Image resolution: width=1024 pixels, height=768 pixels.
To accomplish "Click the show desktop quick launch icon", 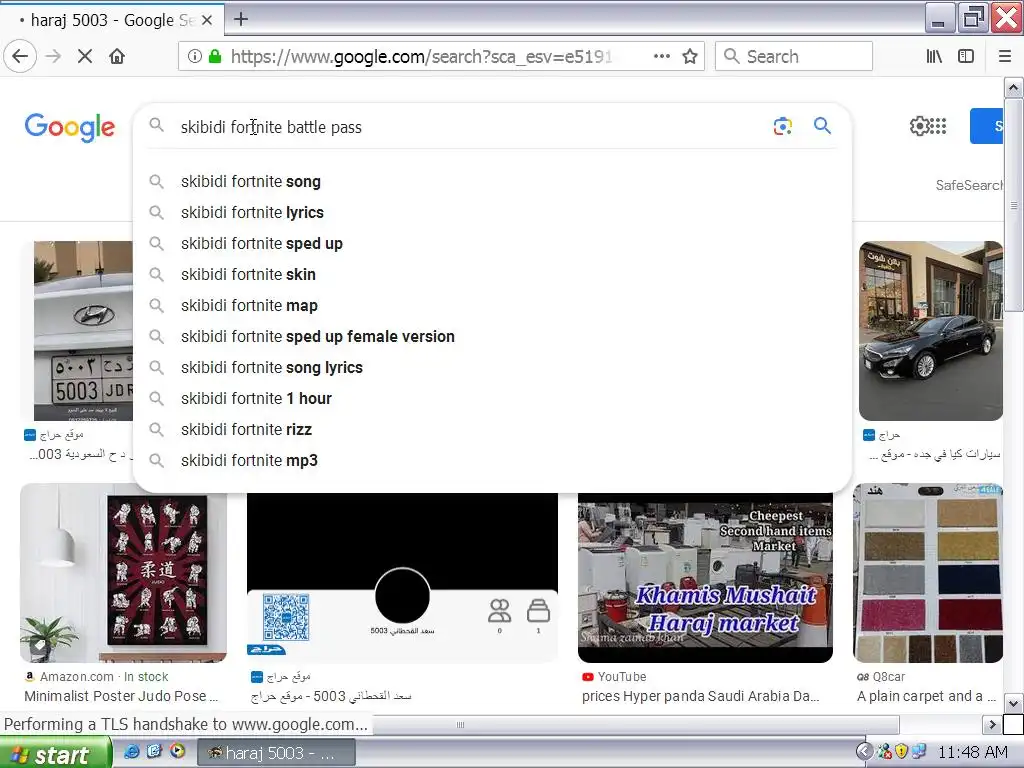I will (154, 752).
